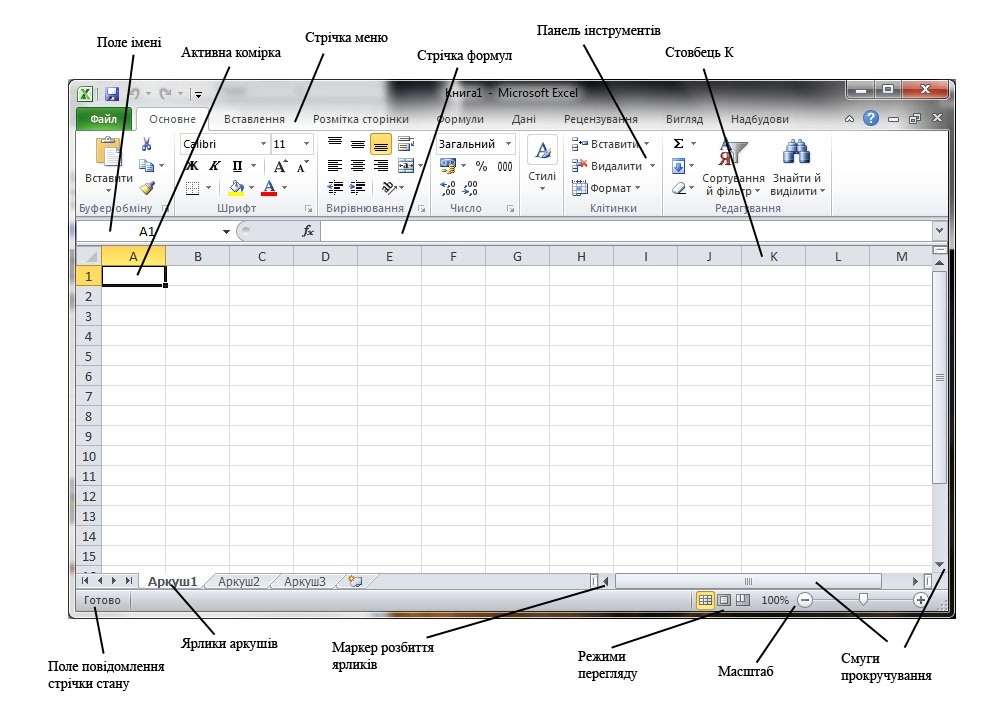Open the fill color dropdown arrow
The width and height of the screenshot is (988, 719).
pyautogui.click(x=251, y=188)
